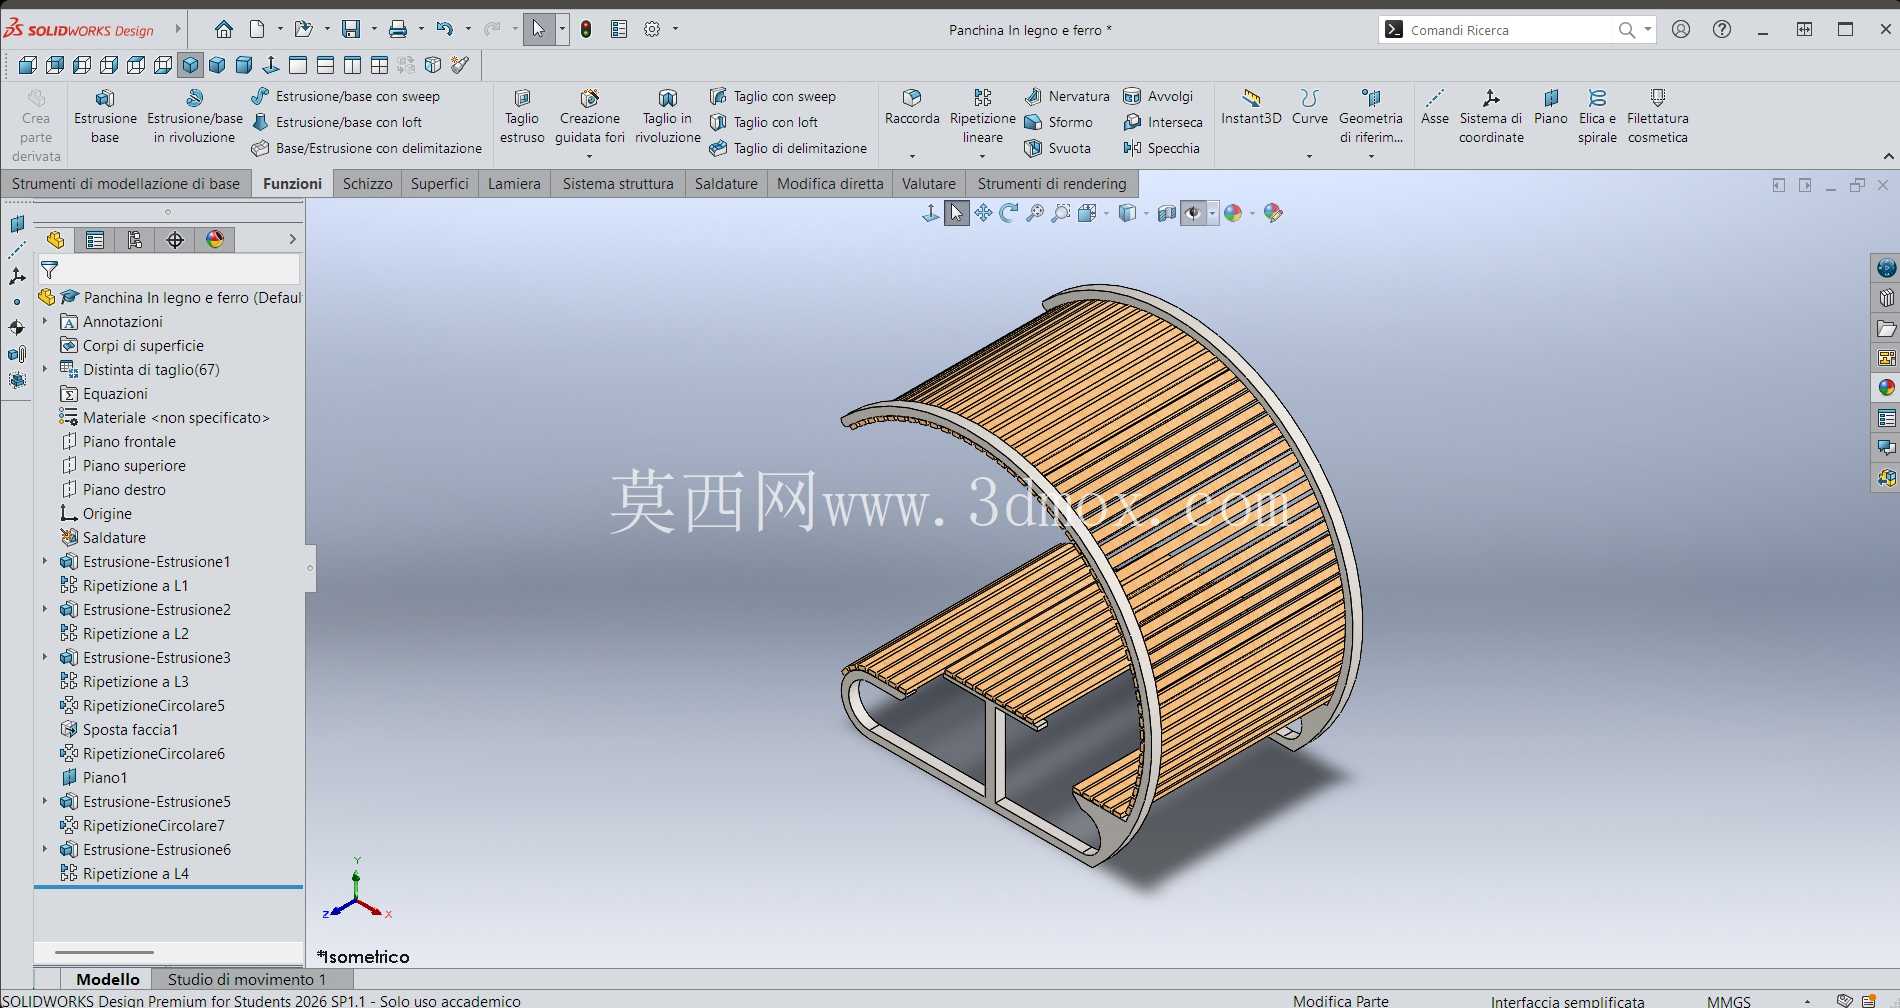Select the Ripetizione lineare tool
1900x1008 pixels.
(983, 117)
